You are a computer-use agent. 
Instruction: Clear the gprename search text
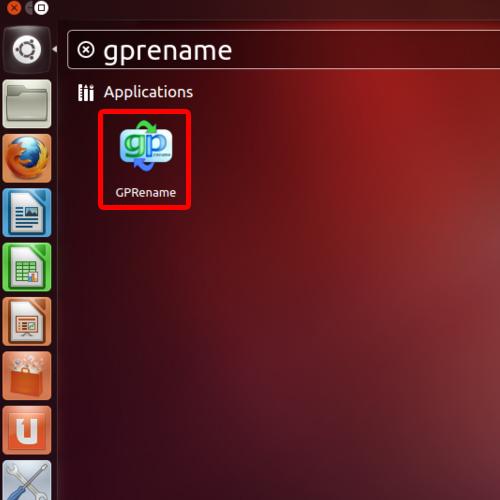coord(86,50)
